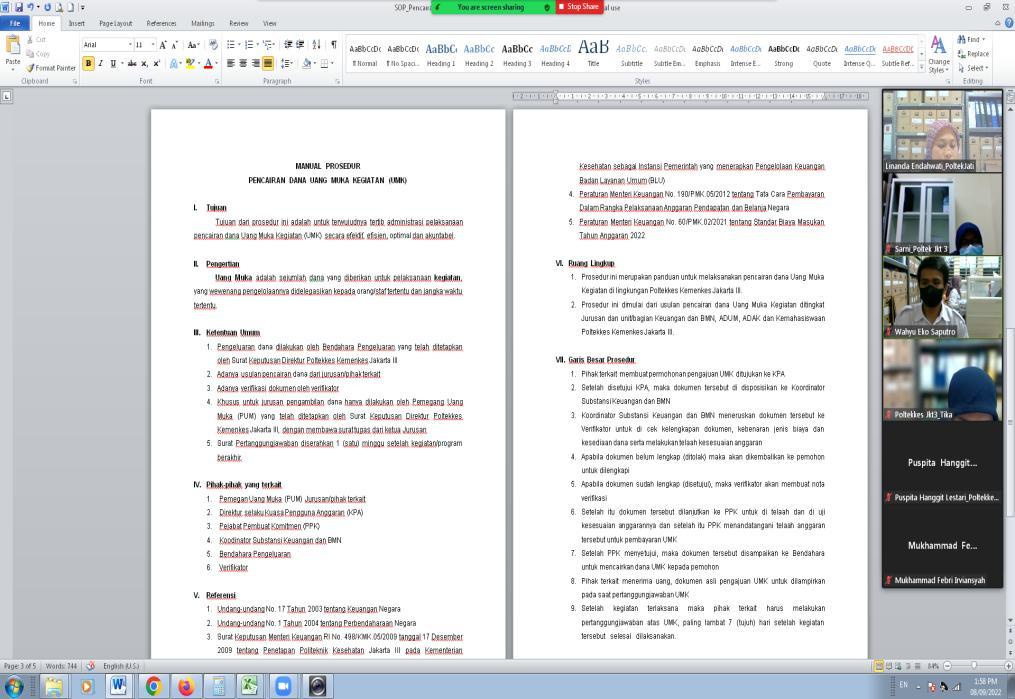Expand the Change Styles dropdown
The height and width of the screenshot is (699, 1015).
[x=938, y=54]
